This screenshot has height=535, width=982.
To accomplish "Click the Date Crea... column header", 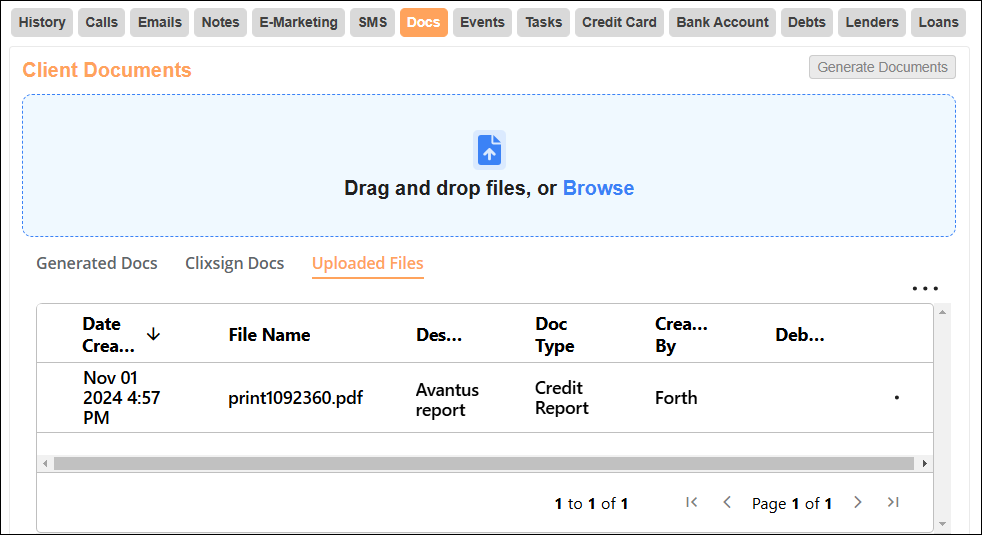I will tap(108, 335).
